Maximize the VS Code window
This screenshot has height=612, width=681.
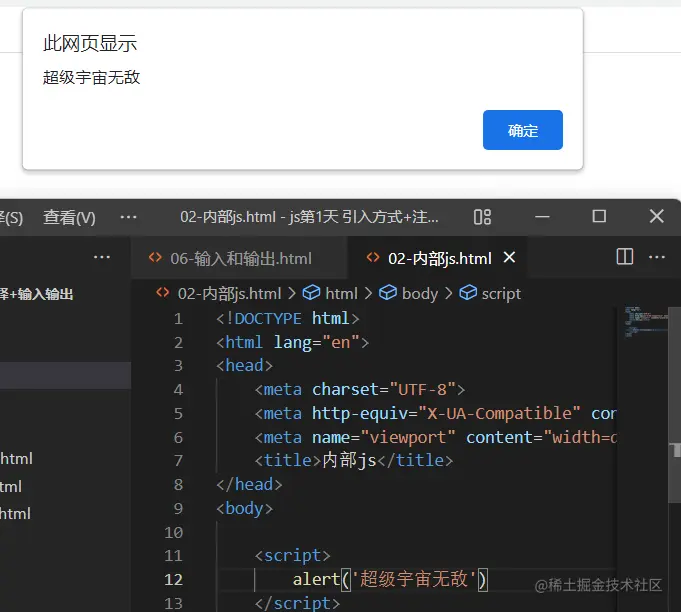click(x=599, y=216)
